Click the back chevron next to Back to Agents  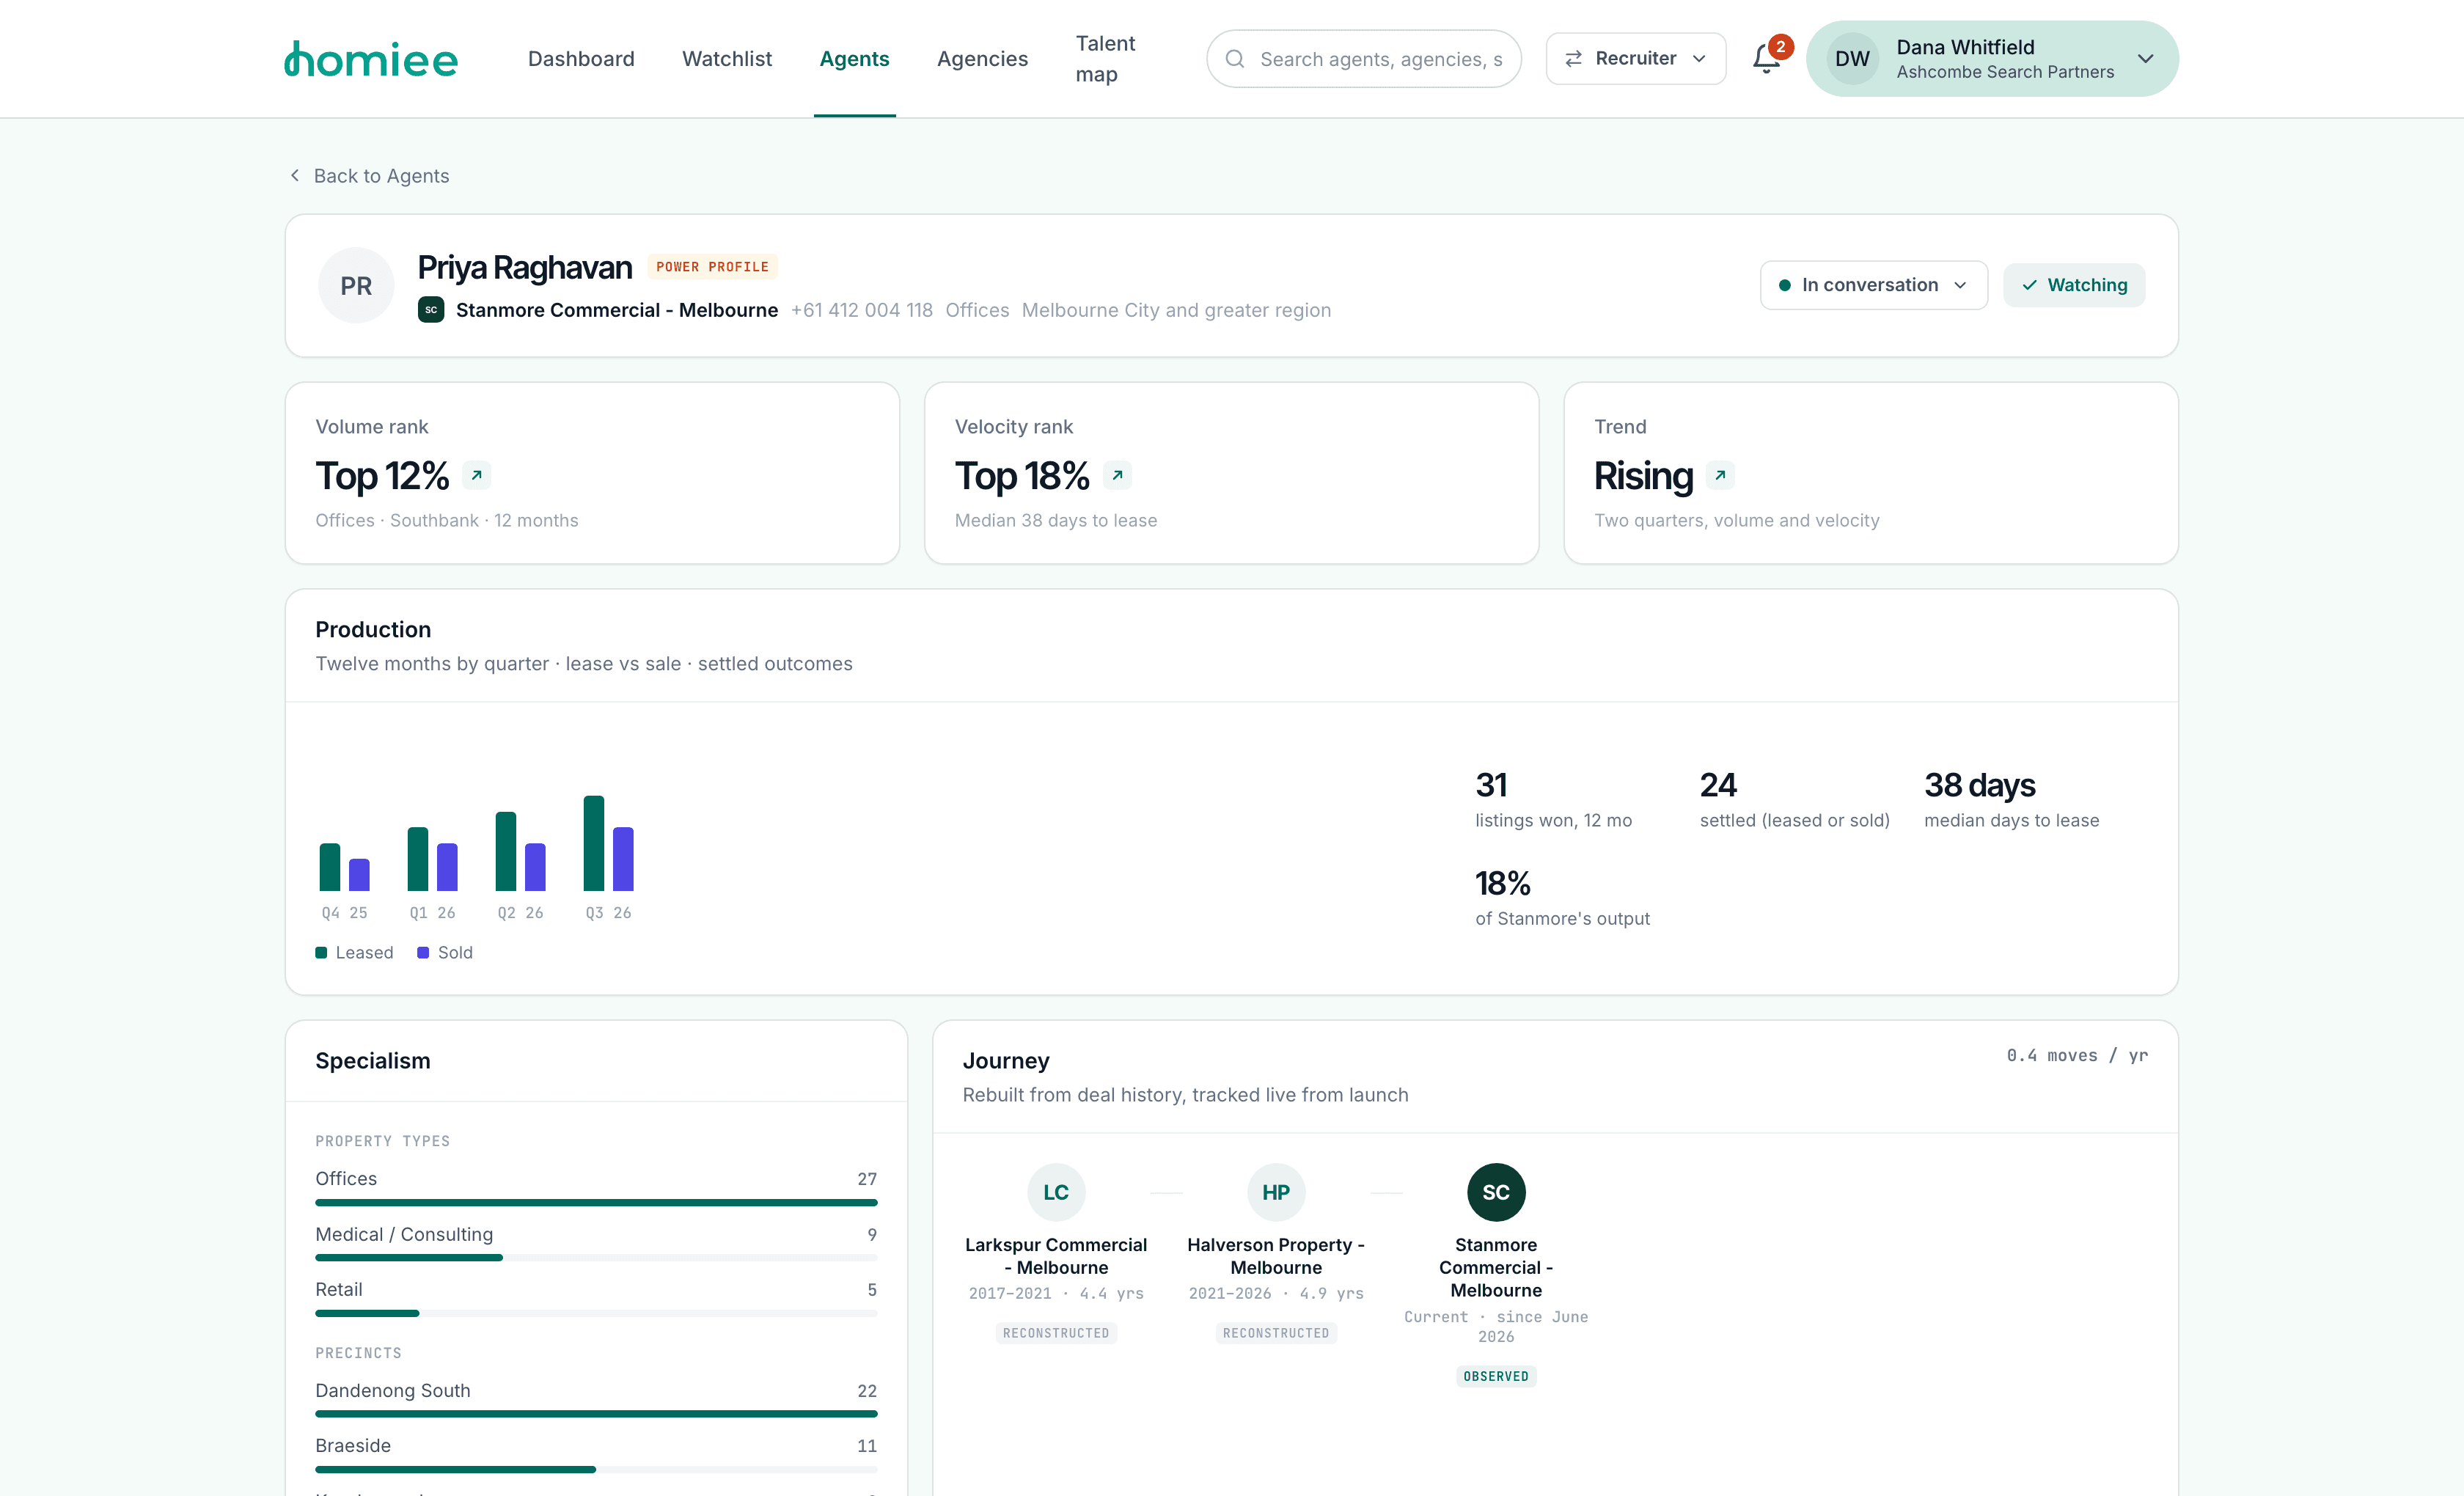pos(295,176)
